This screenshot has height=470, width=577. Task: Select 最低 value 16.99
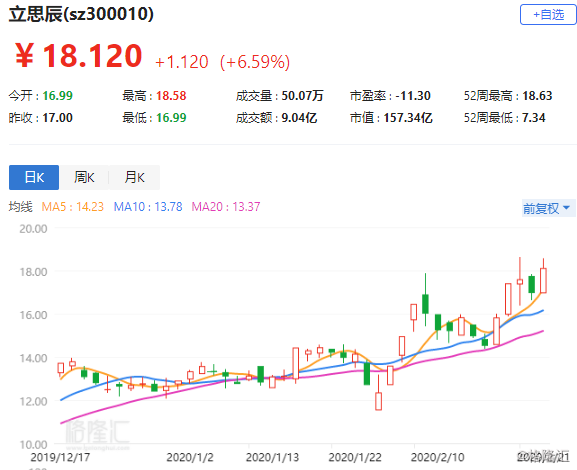click(x=171, y=118)
